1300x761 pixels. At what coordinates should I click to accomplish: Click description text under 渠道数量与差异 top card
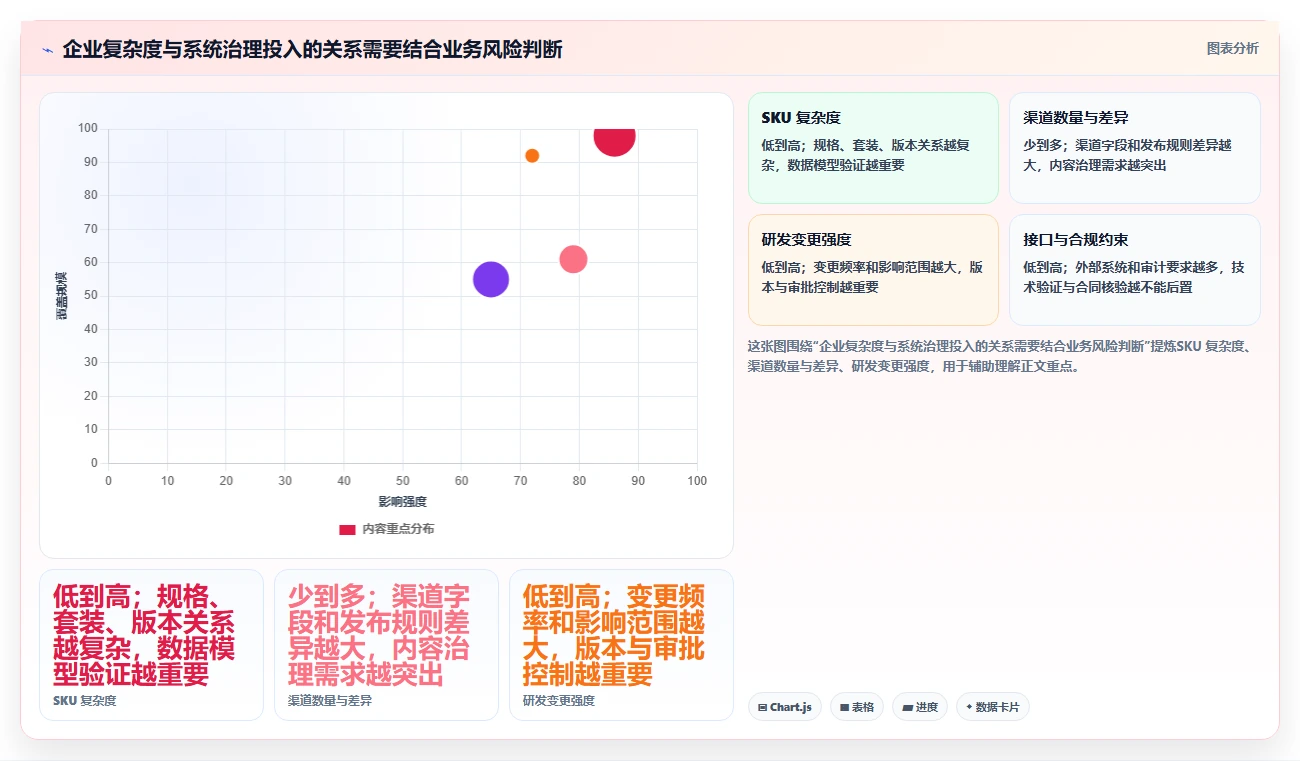(x=1128, y=155)
